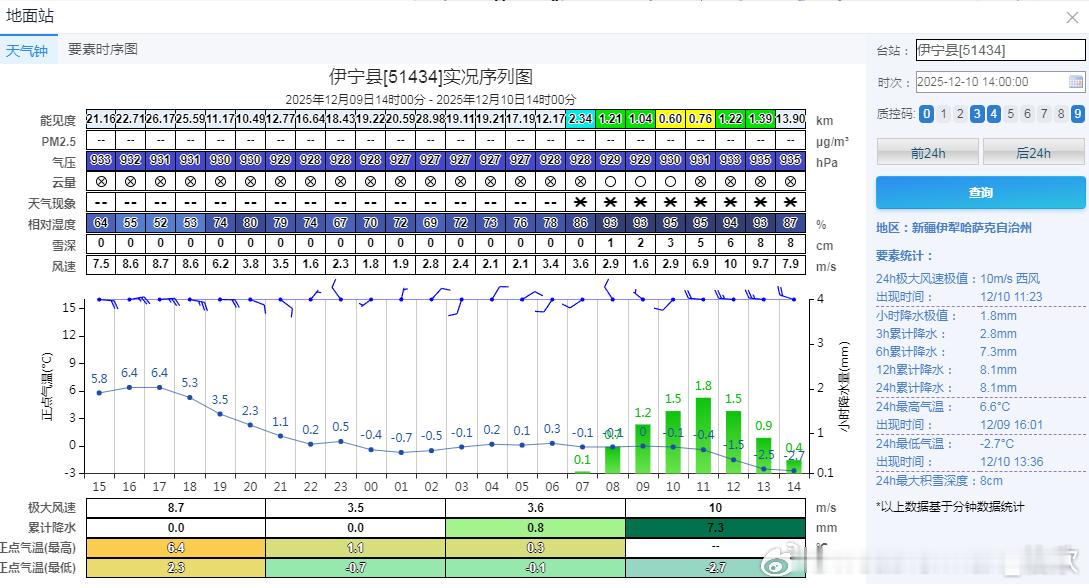Click the 12/10 11:23 occurrence time
The width and height of the screenshot is (1089, 588).
tap(1011, 296)
